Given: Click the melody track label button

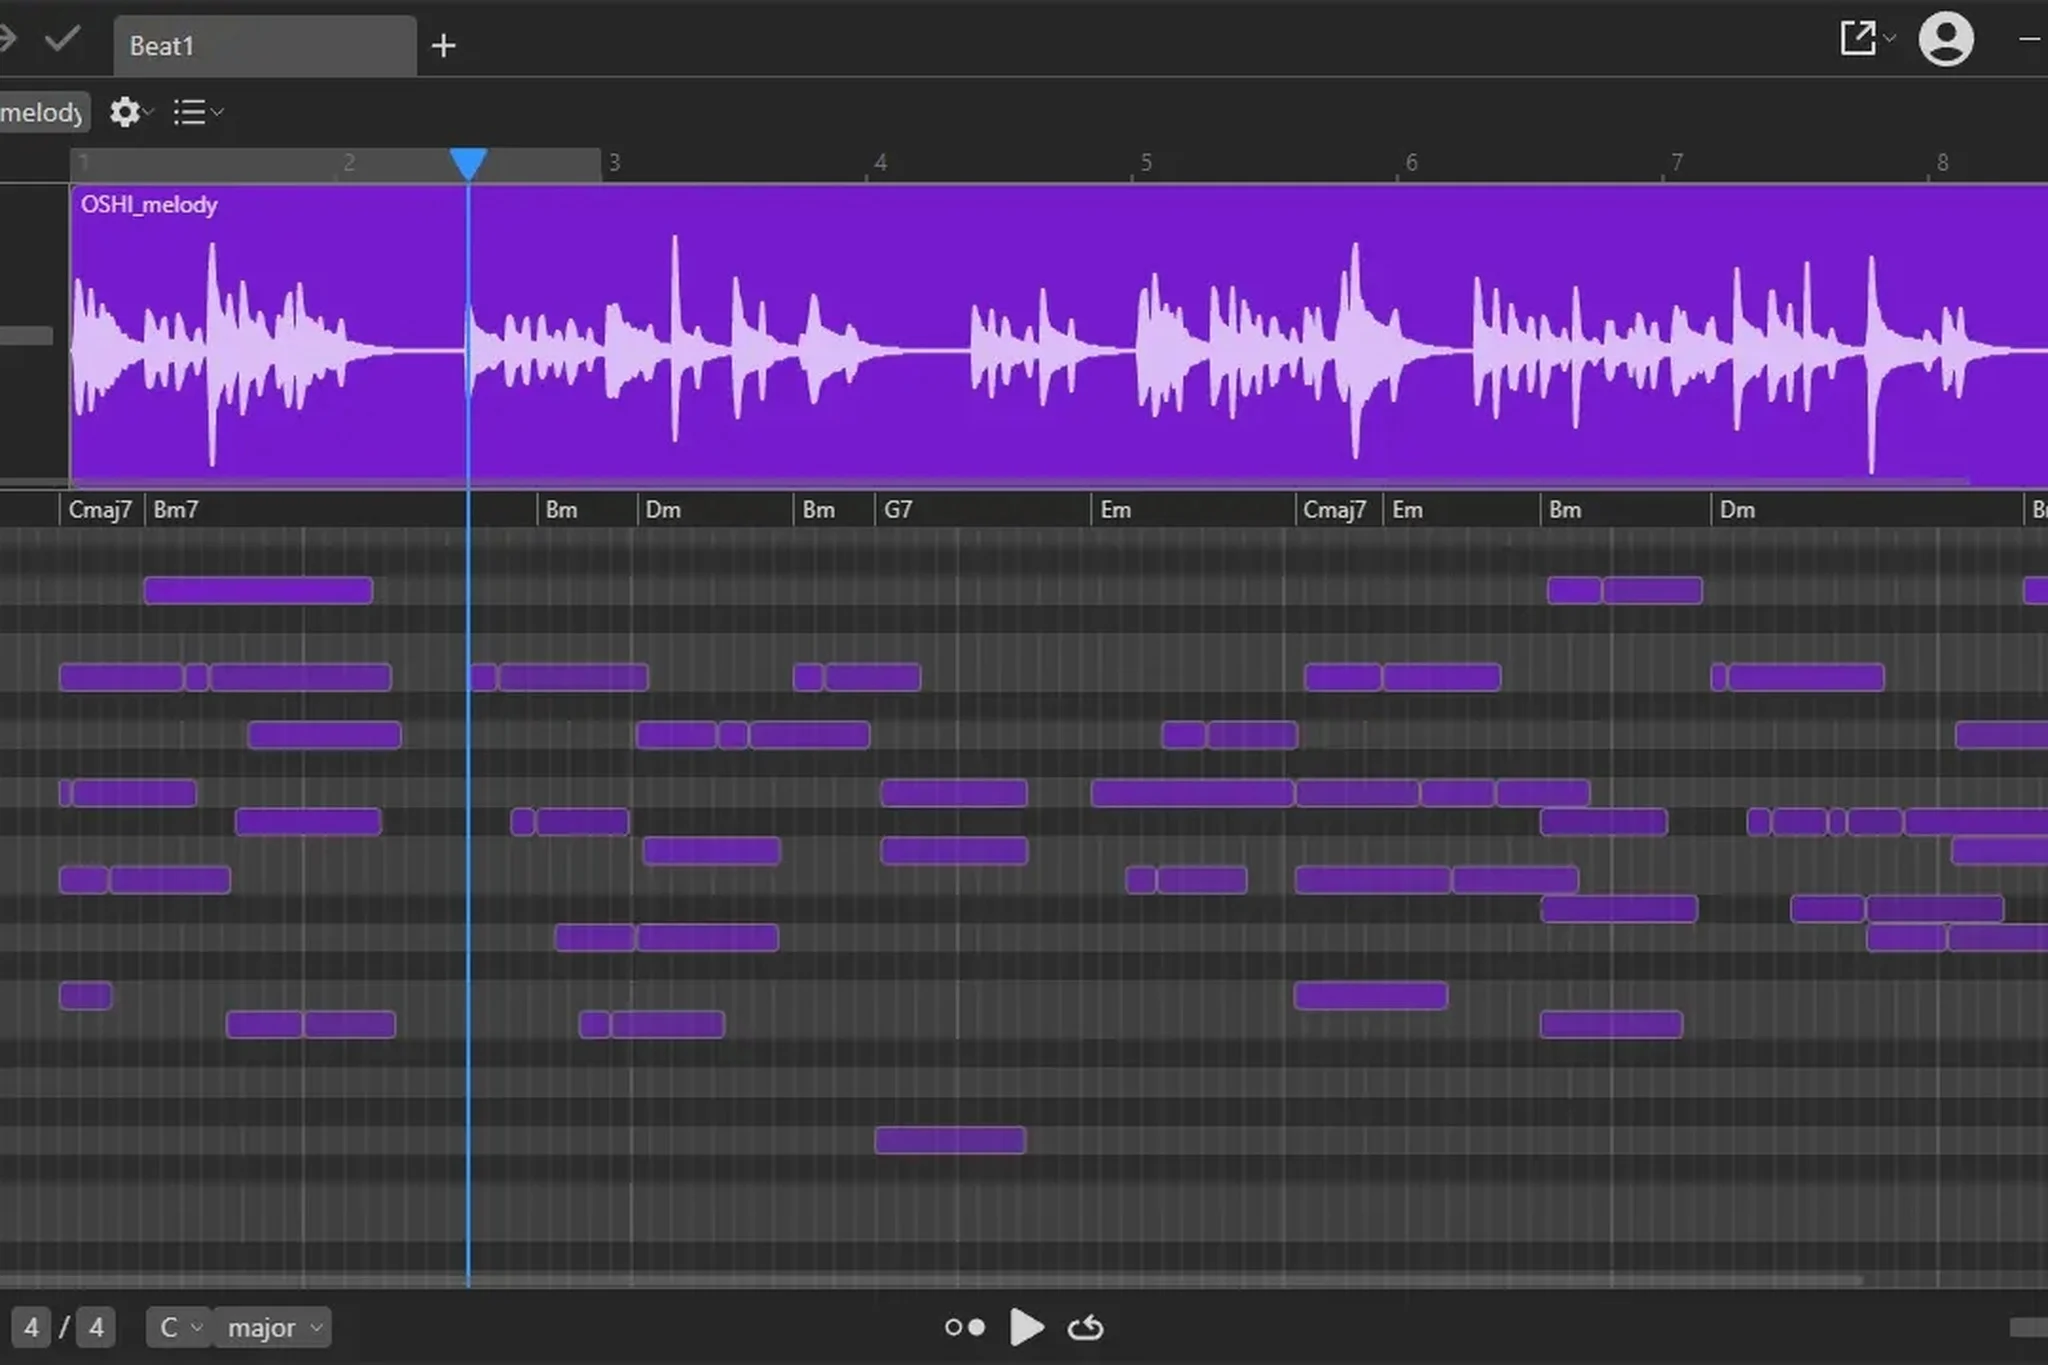Looking at the screenshot, I should (44, 112).
